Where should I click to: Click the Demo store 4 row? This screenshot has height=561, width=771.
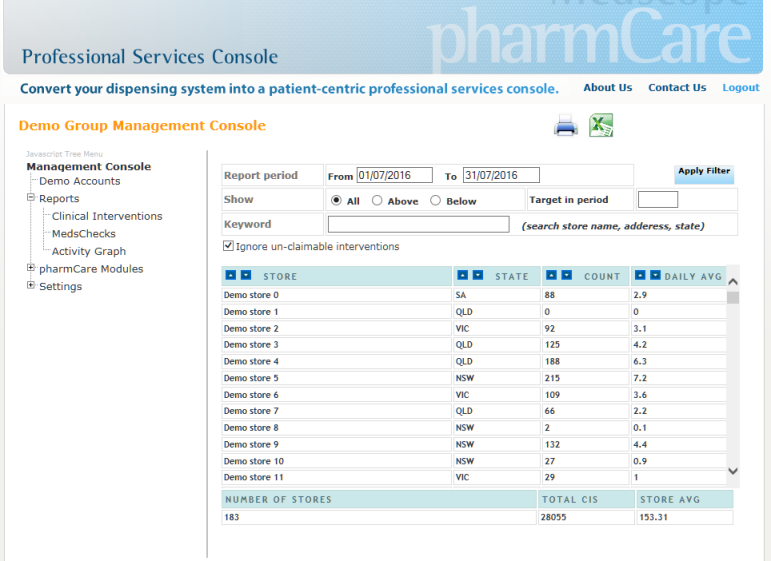[474, 361]
